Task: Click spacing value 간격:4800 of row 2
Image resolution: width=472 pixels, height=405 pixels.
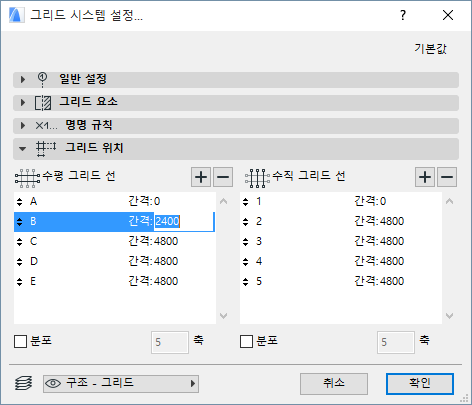Action: coord(379,221)
